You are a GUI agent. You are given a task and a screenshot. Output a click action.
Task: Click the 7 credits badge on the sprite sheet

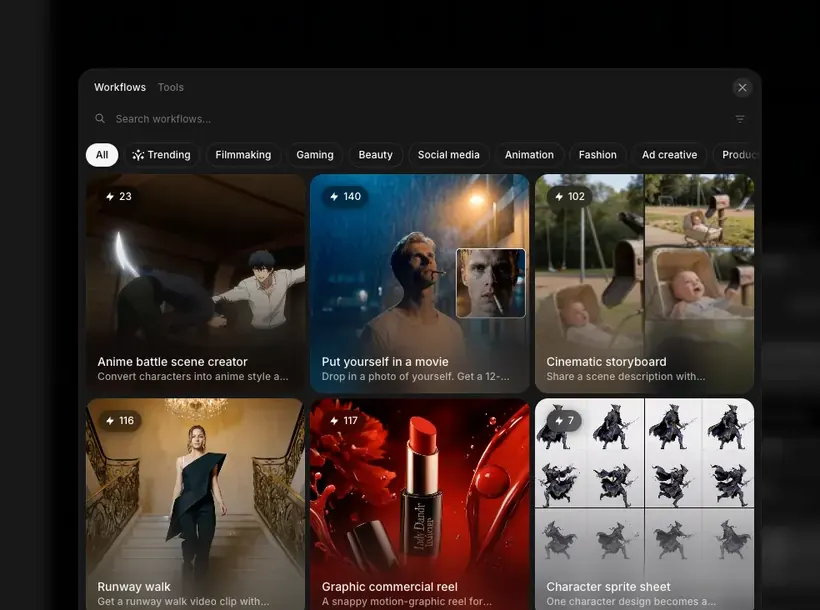coord(564,421)
